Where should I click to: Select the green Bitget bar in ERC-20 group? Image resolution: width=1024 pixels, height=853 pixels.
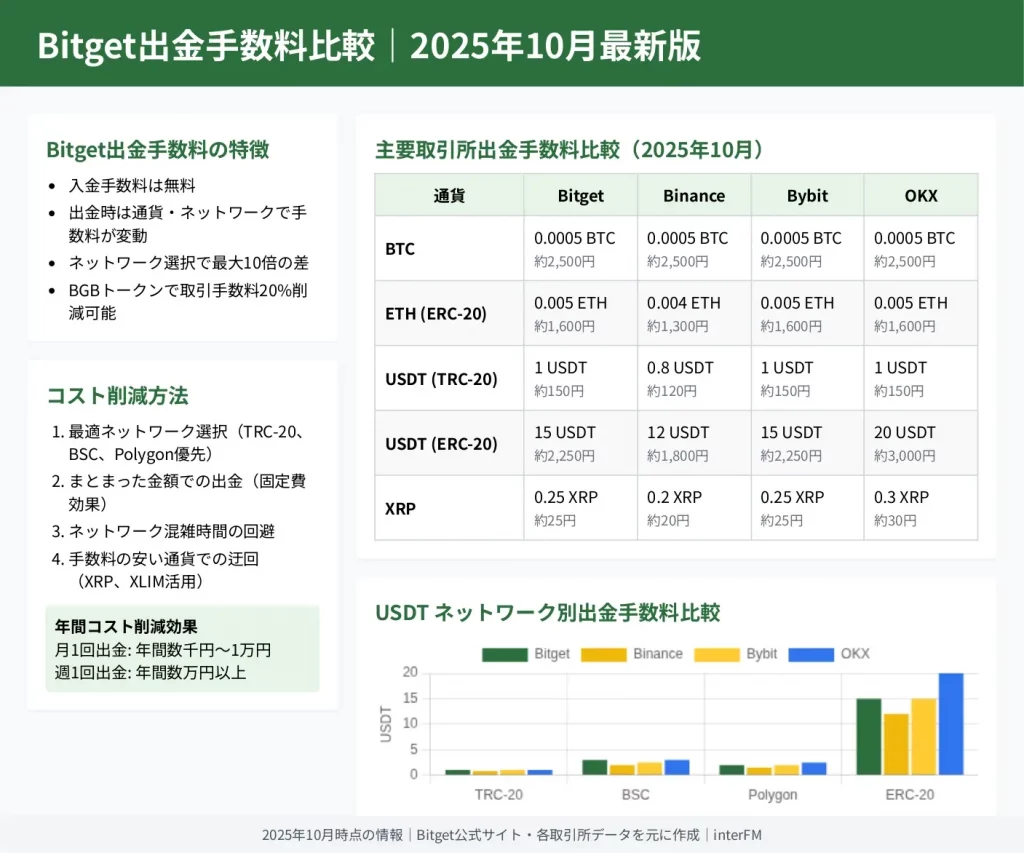869,736
